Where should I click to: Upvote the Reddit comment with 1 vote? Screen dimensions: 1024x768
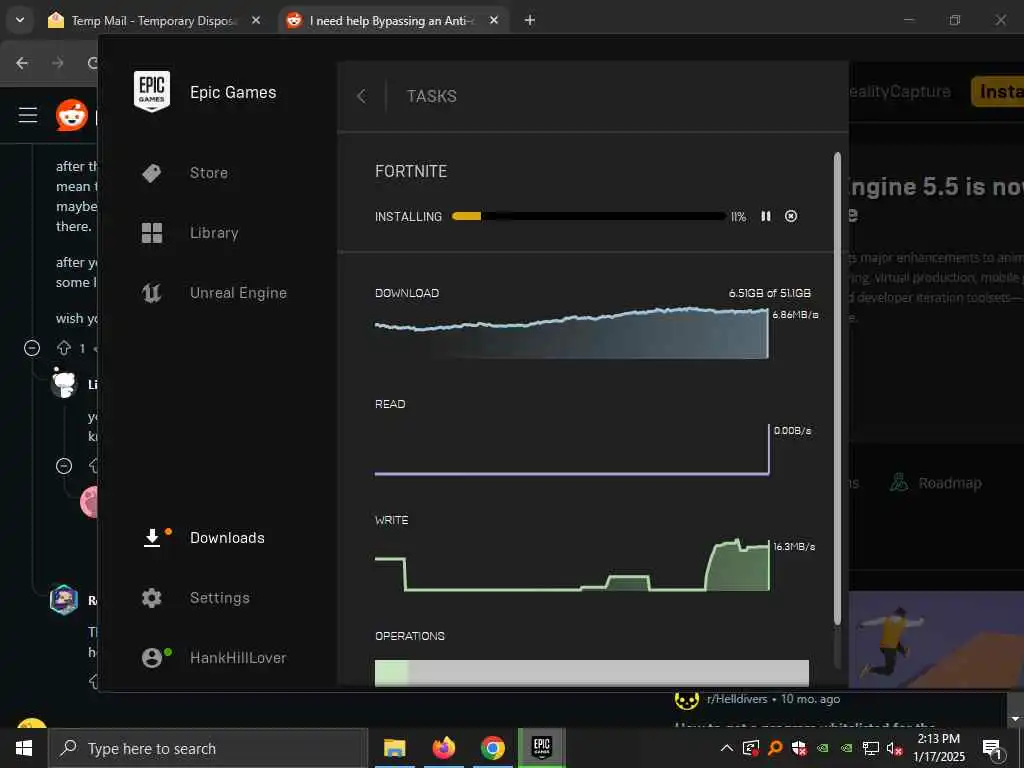pyautogui.click(x=64, y=348)
